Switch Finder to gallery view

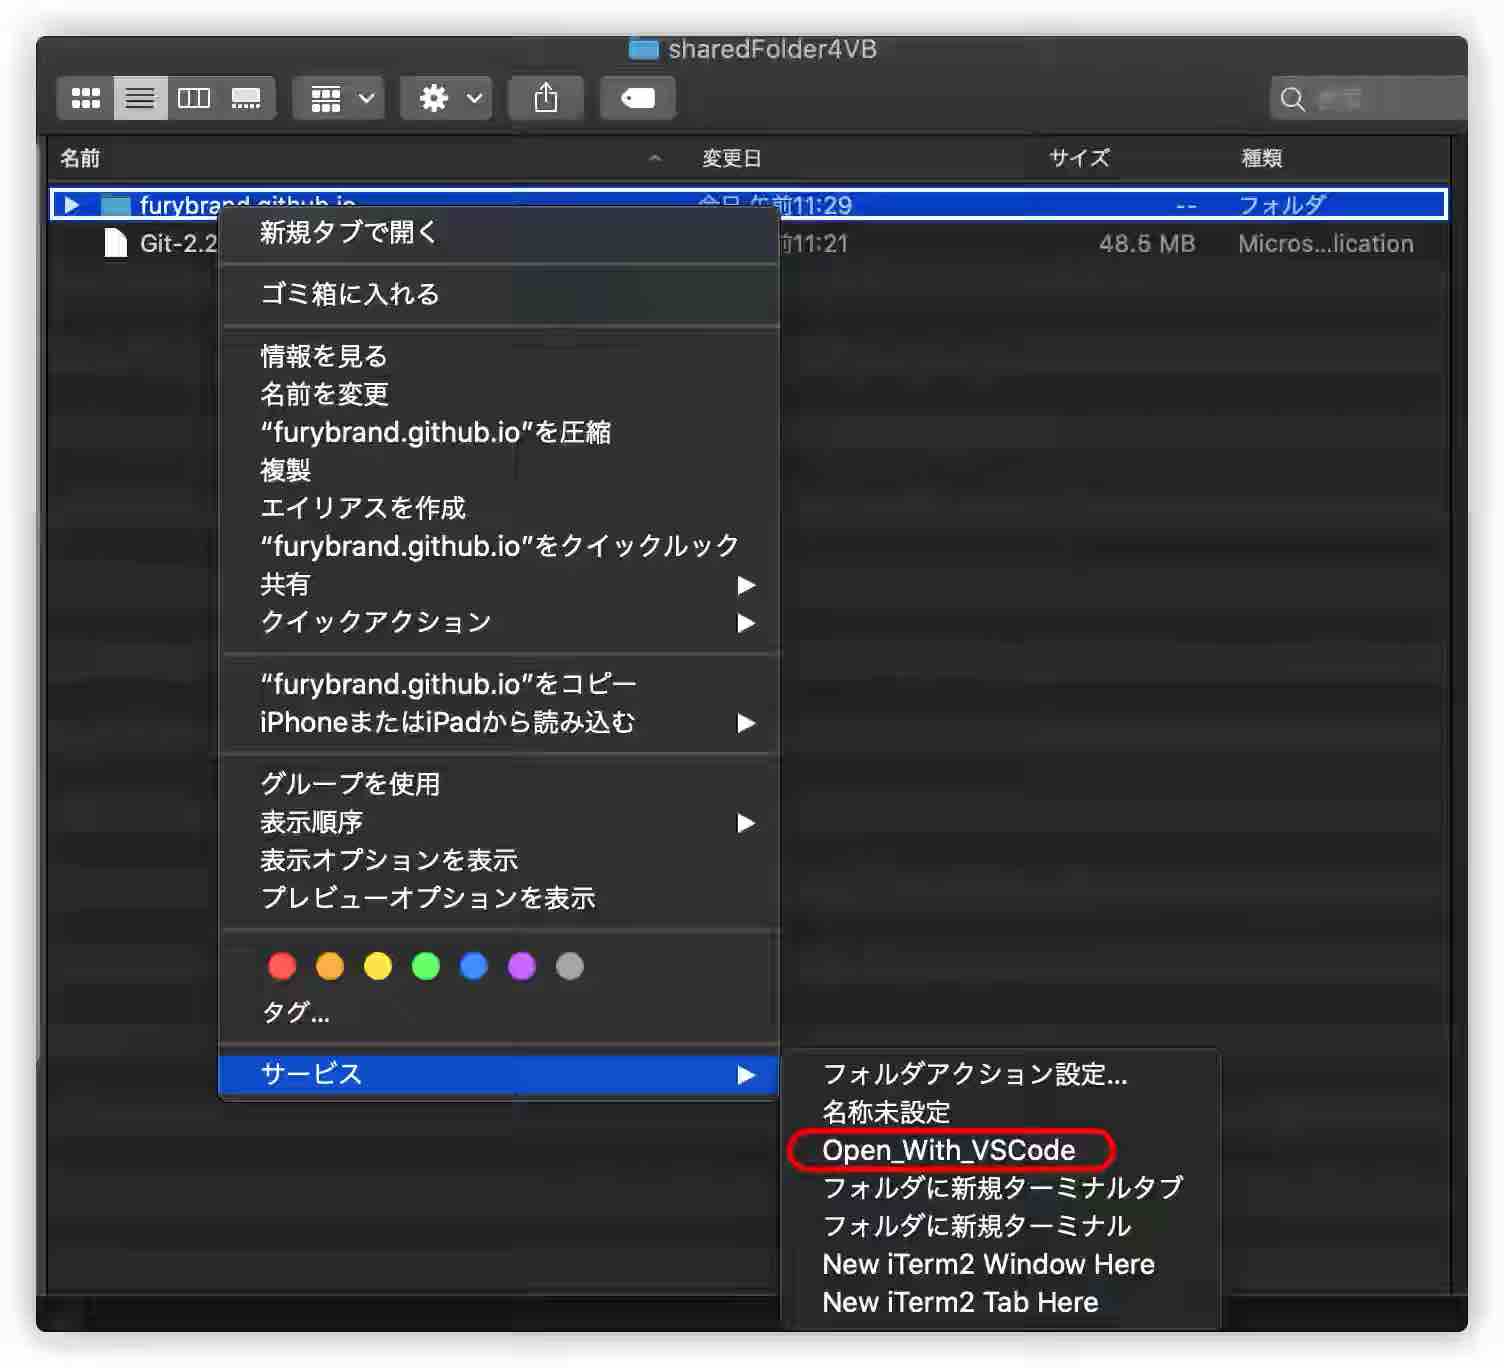click(x=246, y=98)
